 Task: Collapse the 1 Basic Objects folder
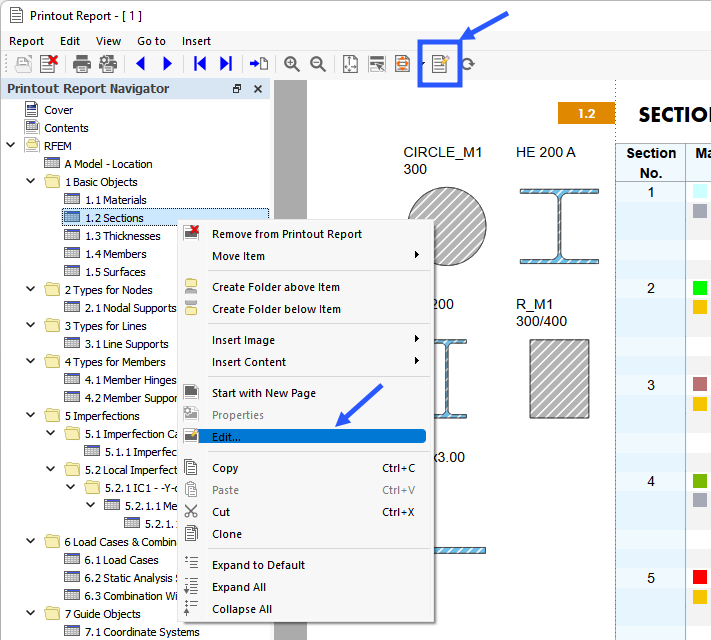31,181
